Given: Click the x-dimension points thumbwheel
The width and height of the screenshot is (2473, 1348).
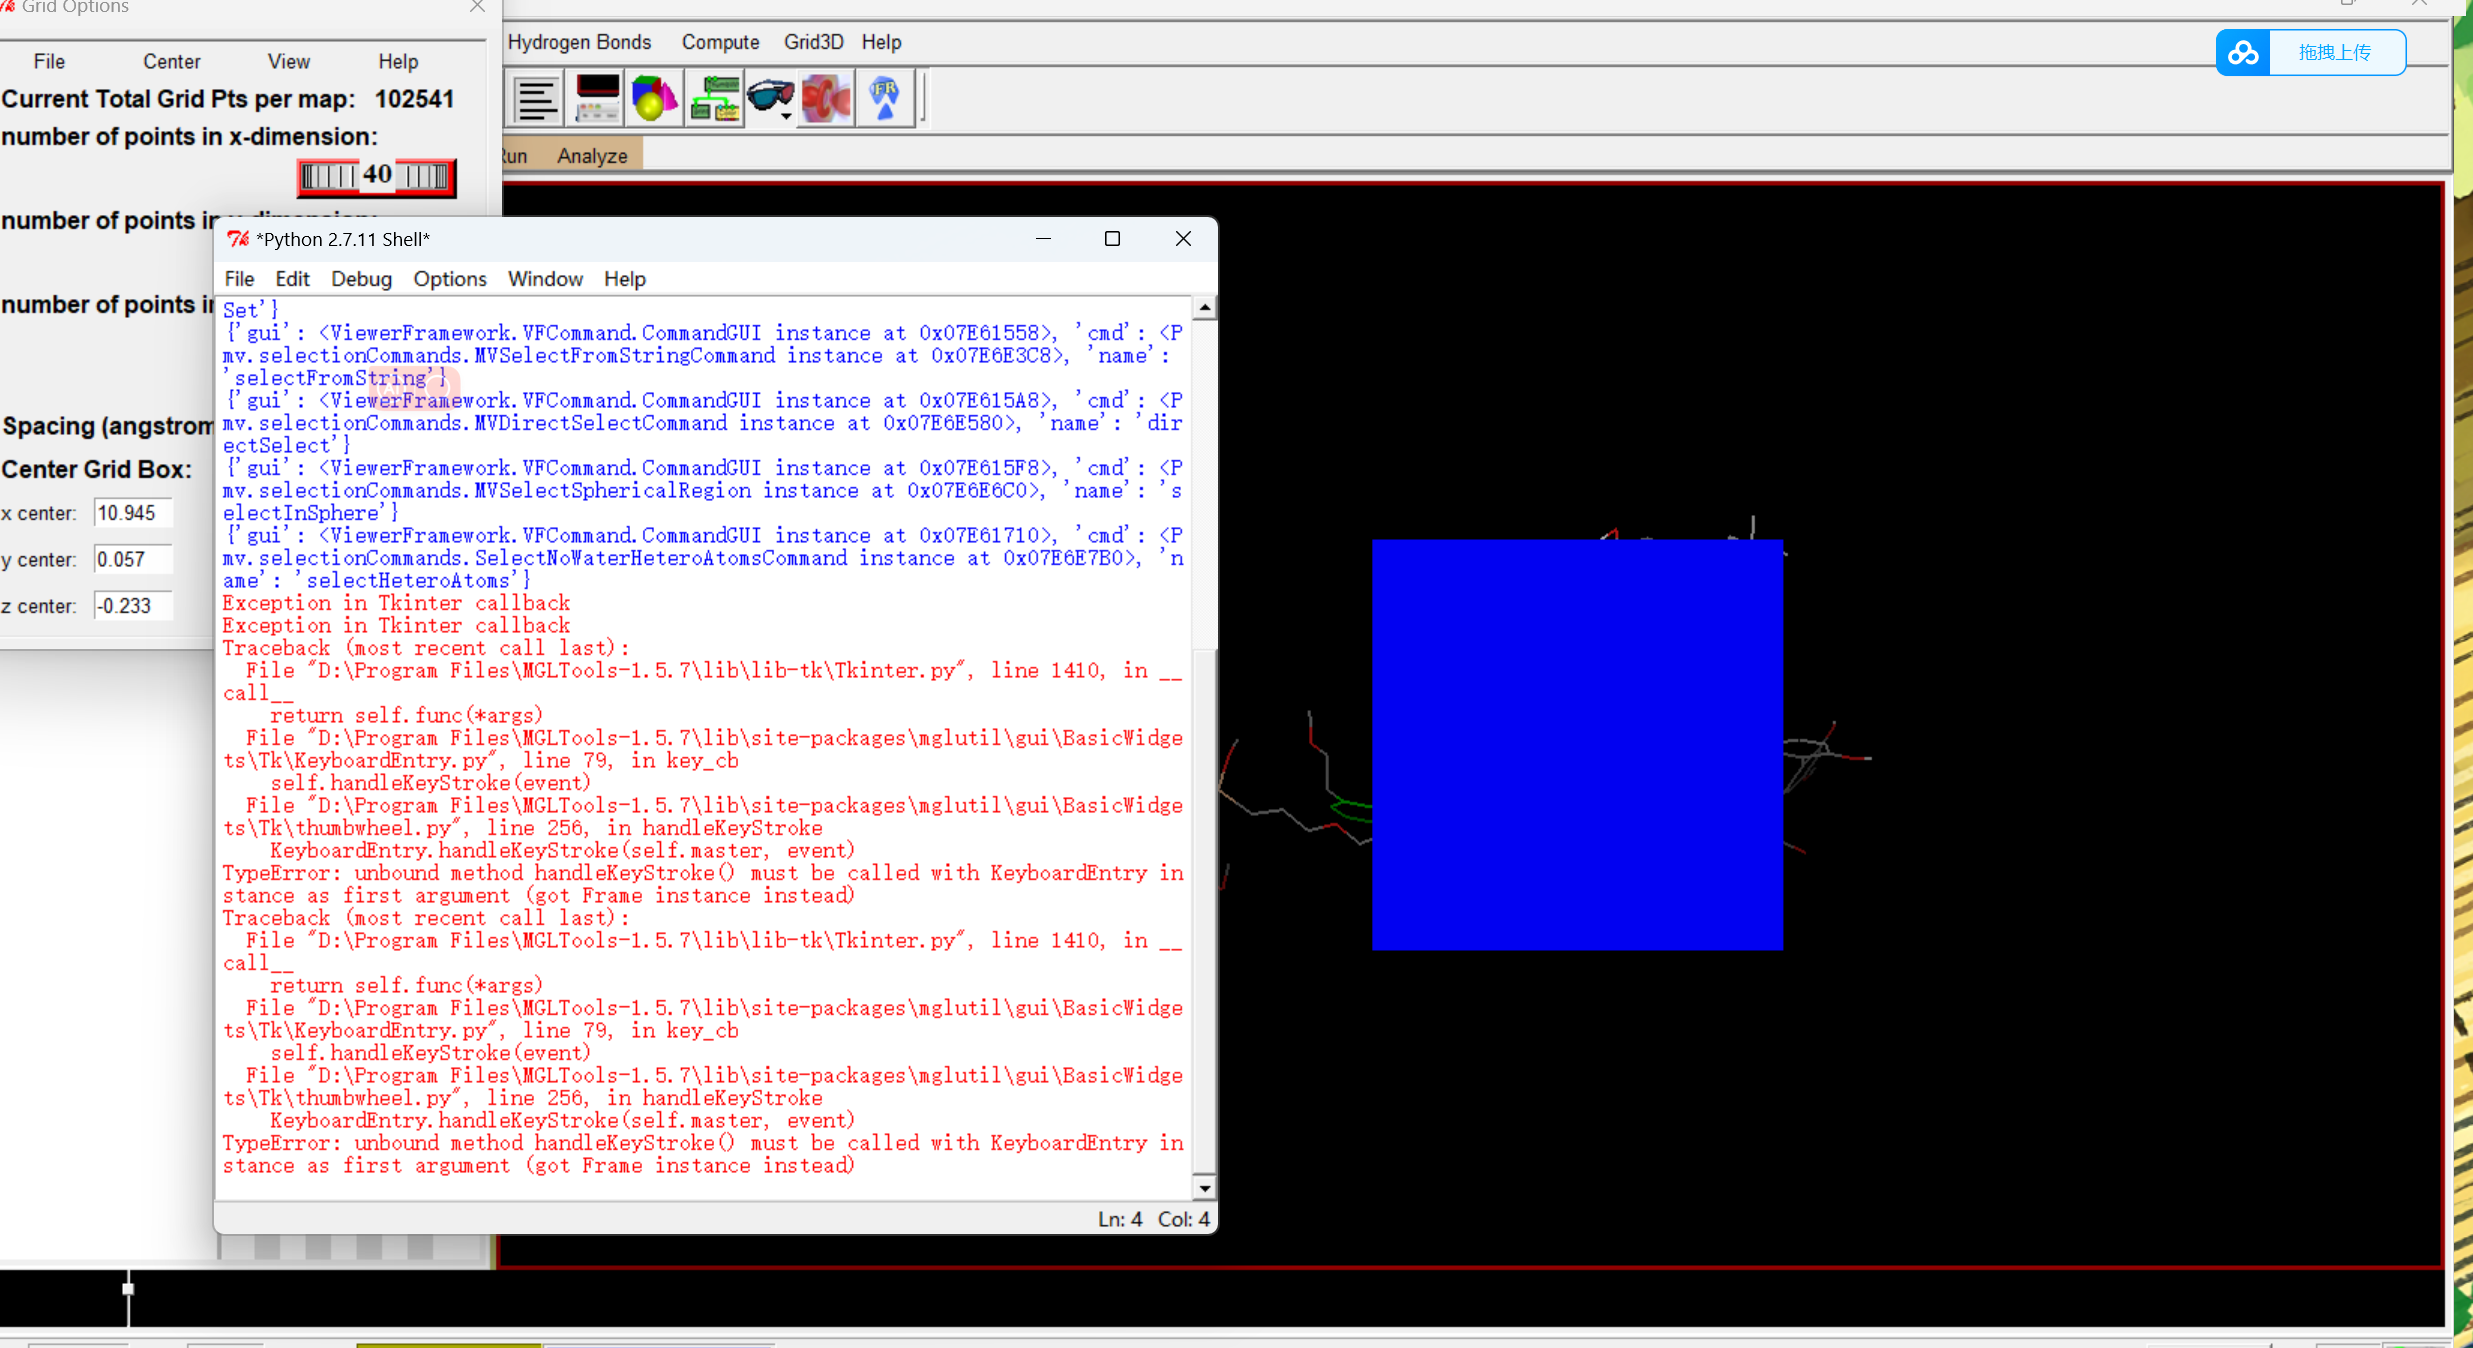Looking at the screenshot, I should pyautogui.click(x=377, y=177).
